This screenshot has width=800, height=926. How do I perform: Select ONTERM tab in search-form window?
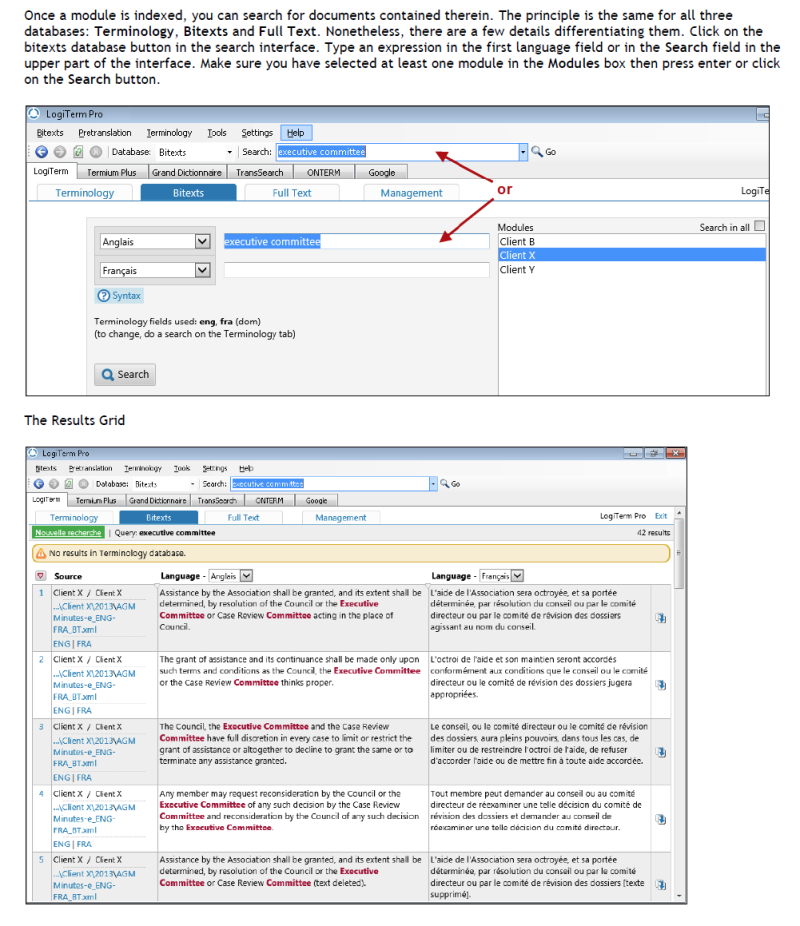click(x=324, y=172)
